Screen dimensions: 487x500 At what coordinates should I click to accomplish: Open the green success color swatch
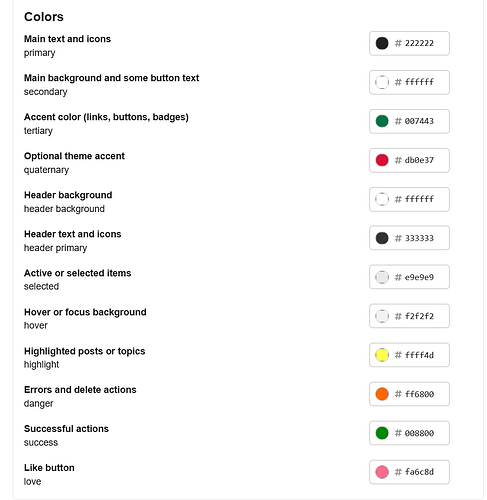click(382, 433)
